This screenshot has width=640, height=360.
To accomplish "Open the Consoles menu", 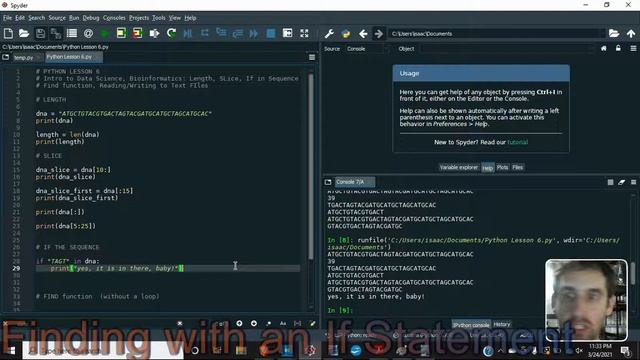I will (x=114, y=18).
